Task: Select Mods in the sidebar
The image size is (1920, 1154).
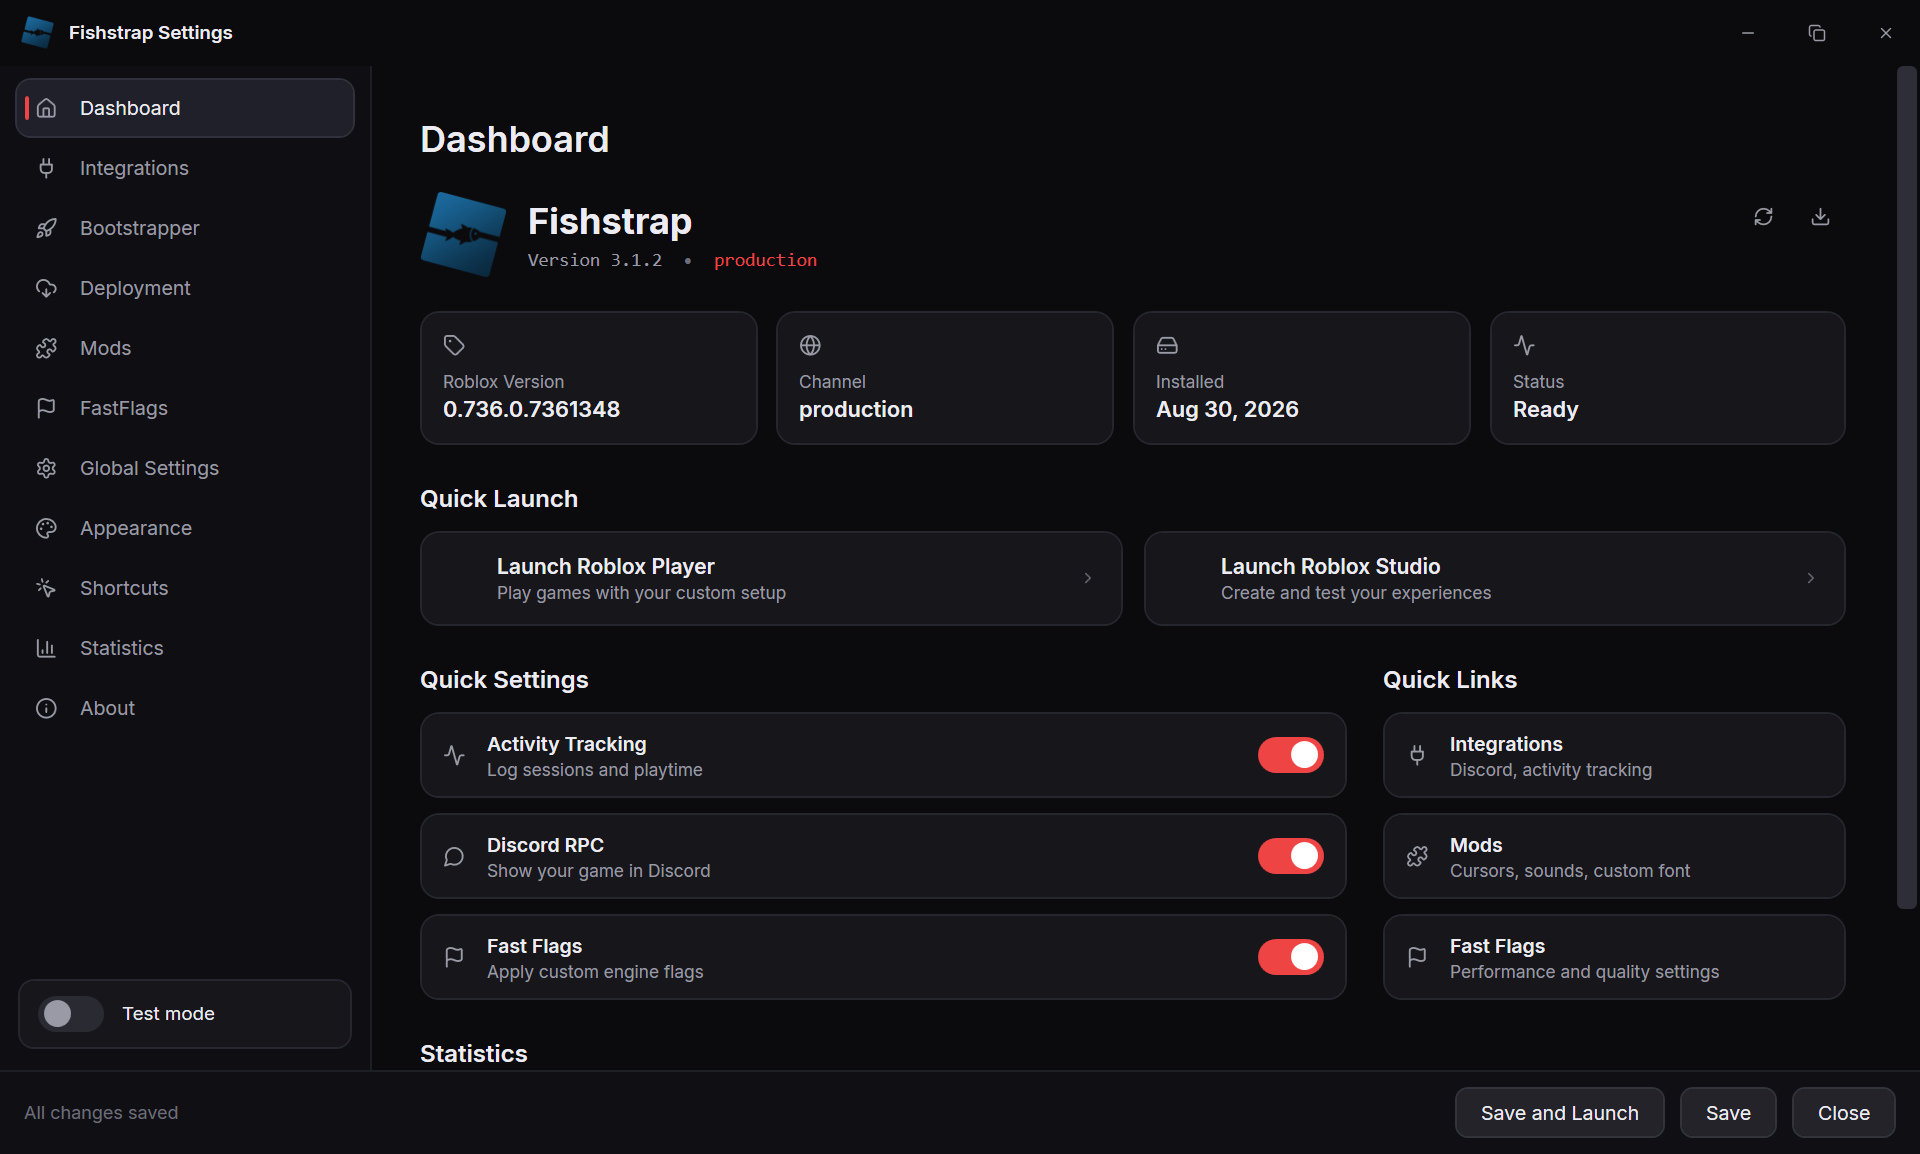Action: [x=185, y=348]
